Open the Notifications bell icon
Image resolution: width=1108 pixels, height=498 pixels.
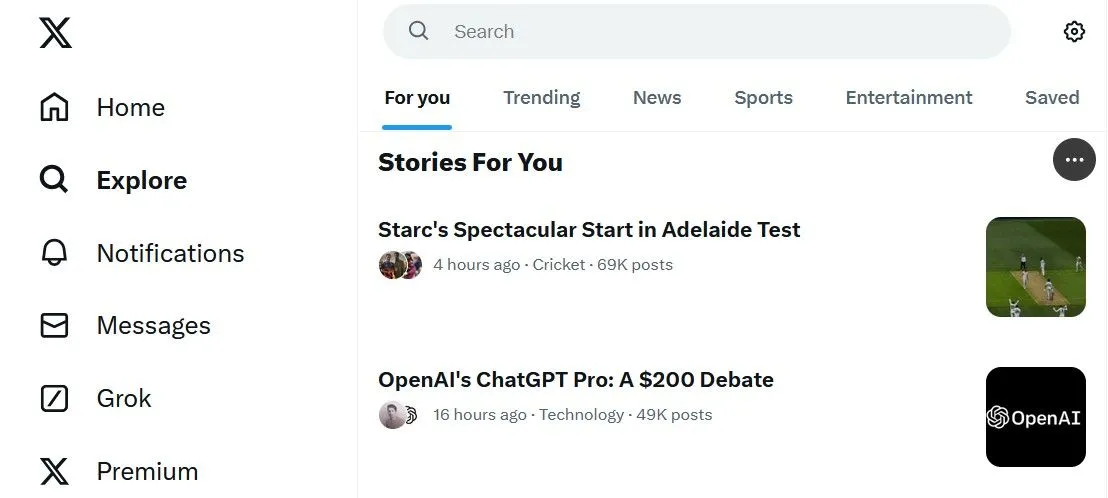pyautogui.click(x=54, y=253)
